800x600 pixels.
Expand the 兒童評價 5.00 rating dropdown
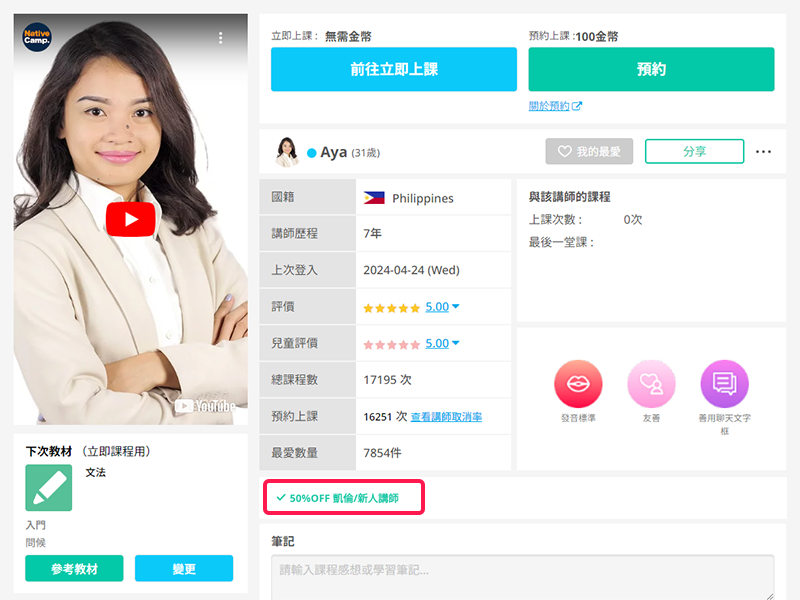[442, 343]
